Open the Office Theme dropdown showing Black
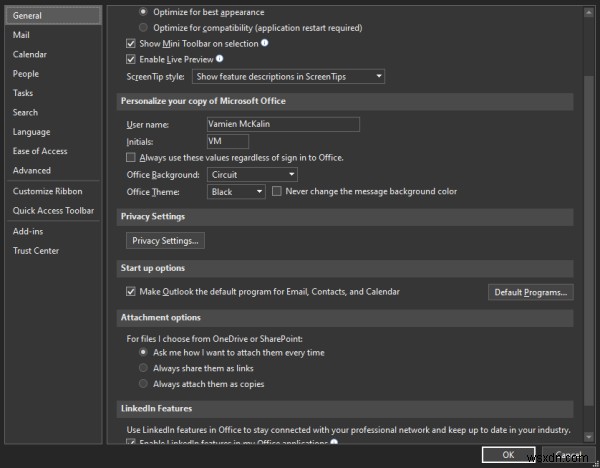The width and height of the screenshot is (600, 468). pyautogui.click(x=236, y=192)
